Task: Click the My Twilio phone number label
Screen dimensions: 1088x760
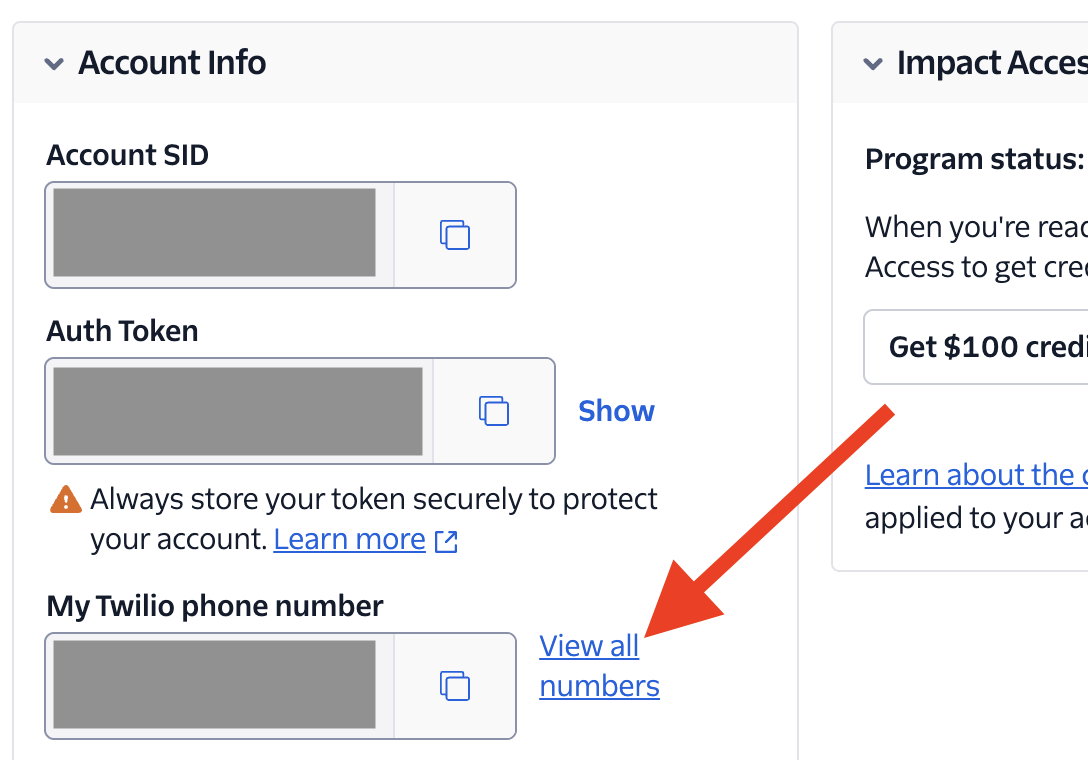Action: click(214, 606)
